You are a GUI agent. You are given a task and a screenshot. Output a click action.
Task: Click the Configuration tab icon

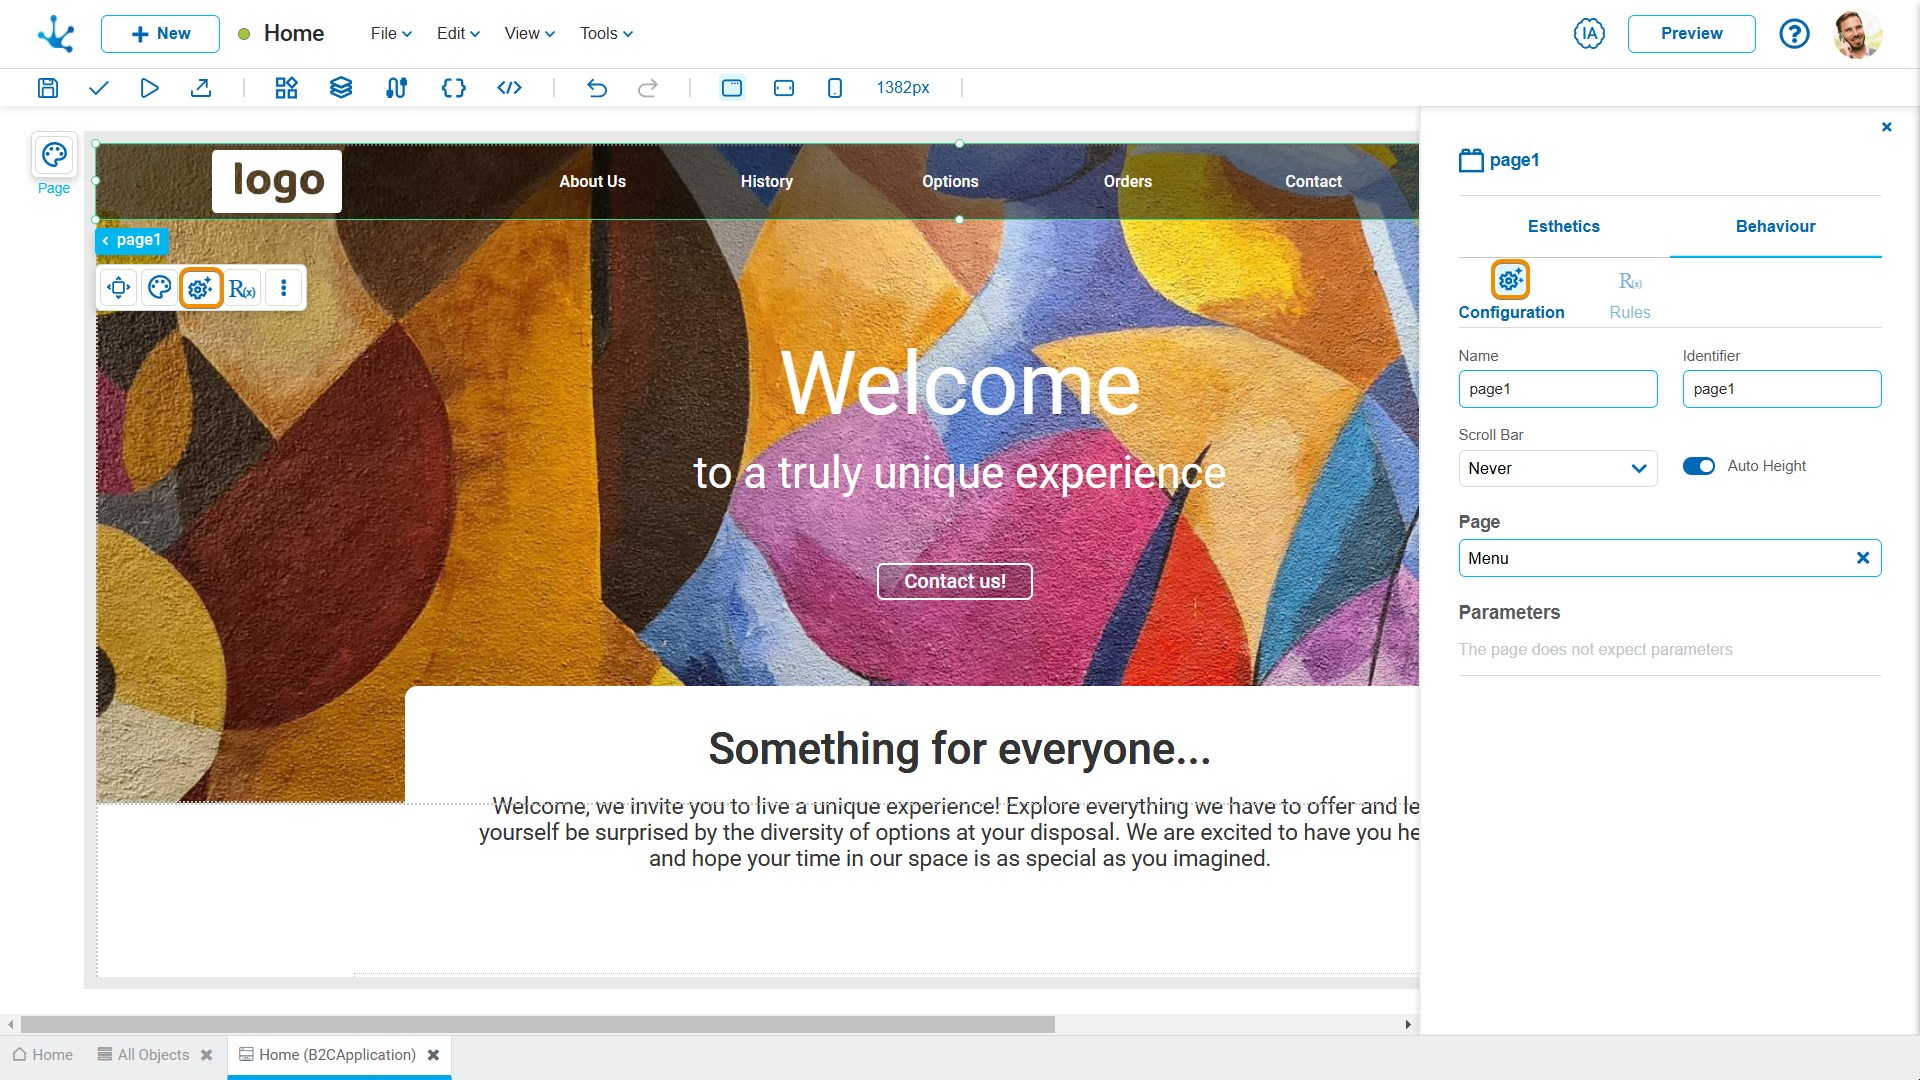click(1510, 280)
